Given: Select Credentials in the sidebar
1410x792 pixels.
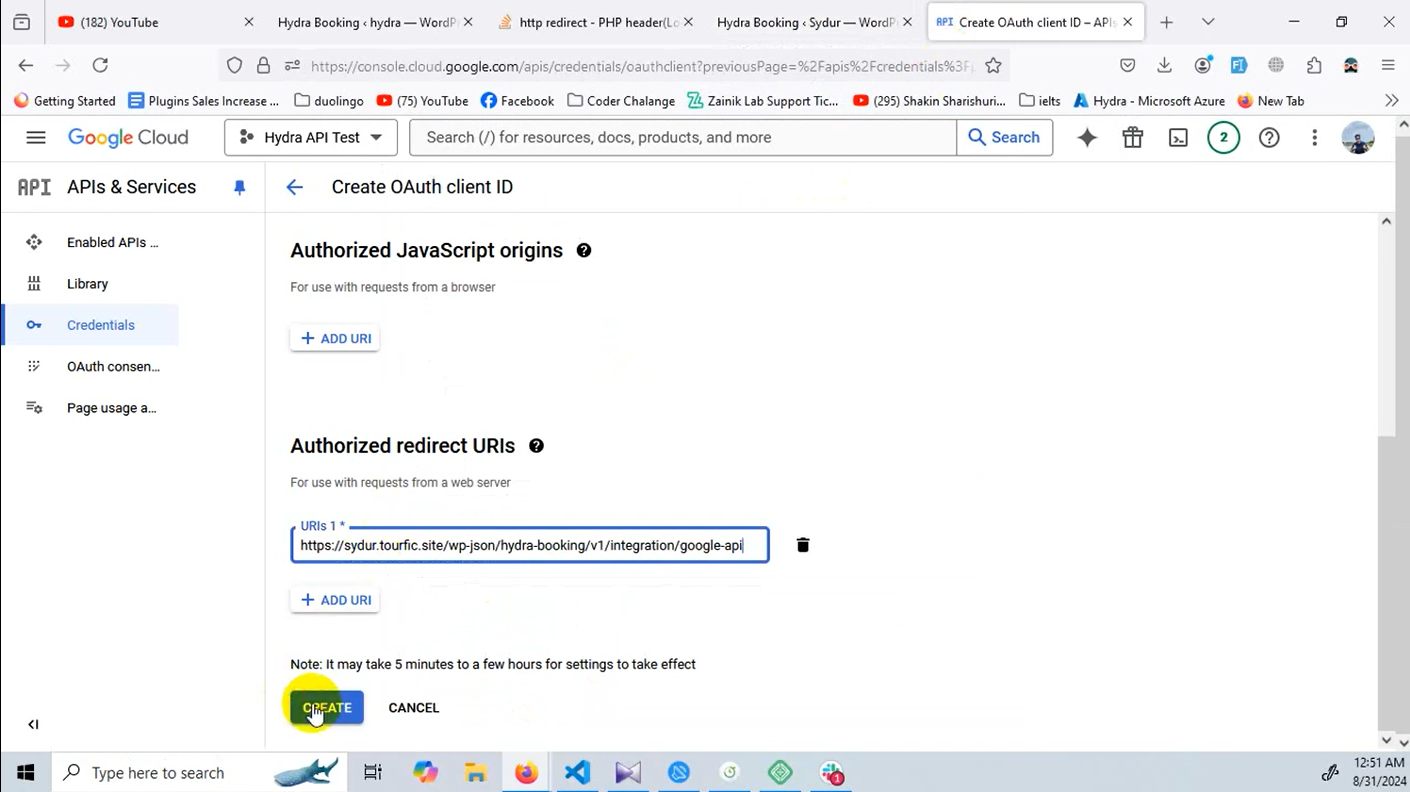Looking at the screenshot, I should (x=92, y=325).
